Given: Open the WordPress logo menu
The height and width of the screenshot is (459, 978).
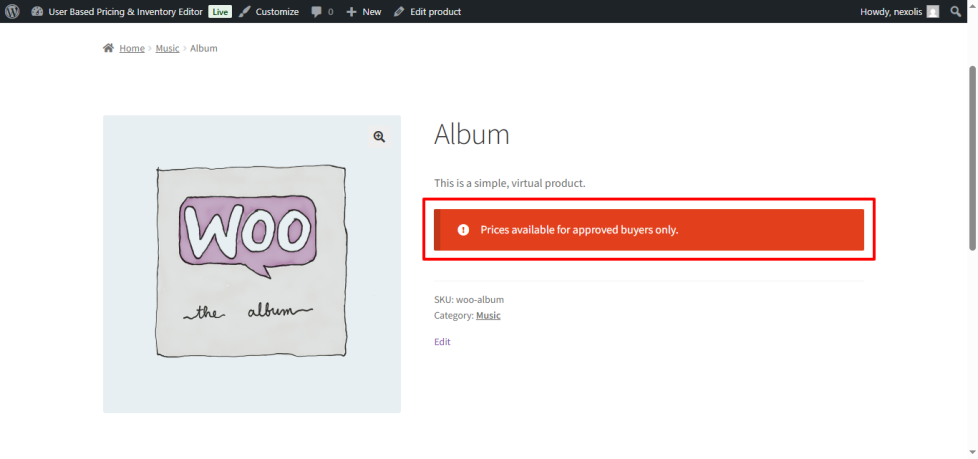Looking at the screenshot, I should pyautogui.click(x=12, y=11).
